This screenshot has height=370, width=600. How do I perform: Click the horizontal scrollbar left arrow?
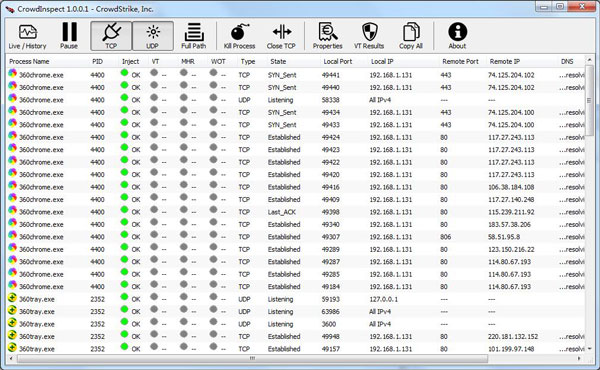(11, 359)
